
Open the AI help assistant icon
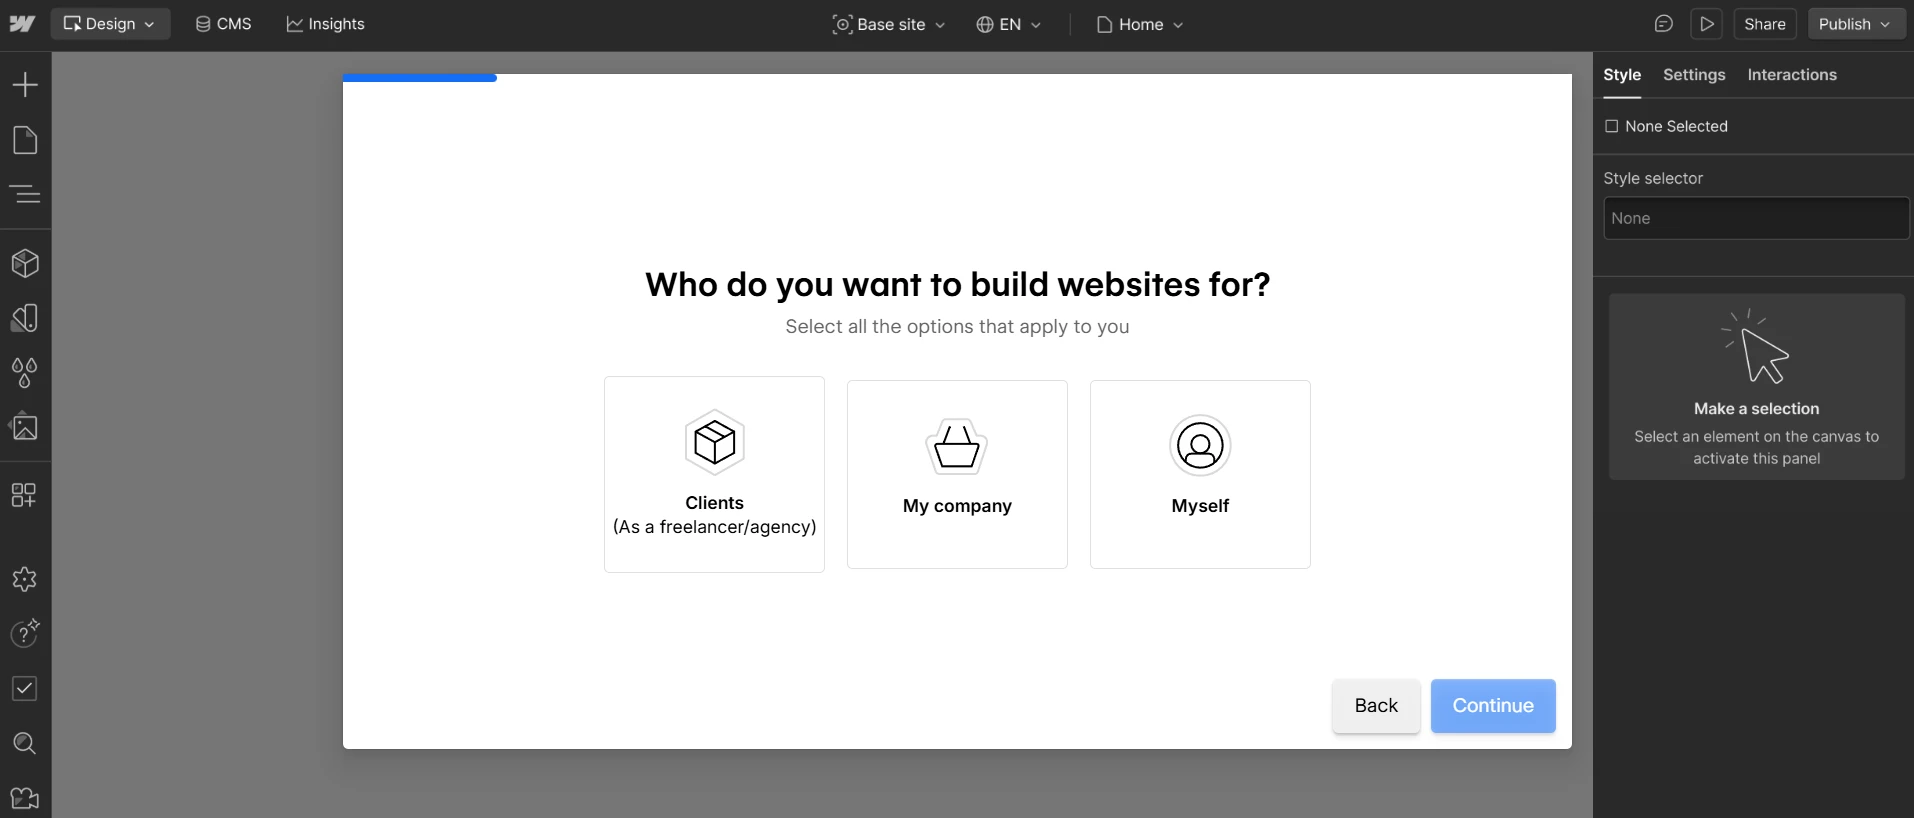(x=25, y=633)
